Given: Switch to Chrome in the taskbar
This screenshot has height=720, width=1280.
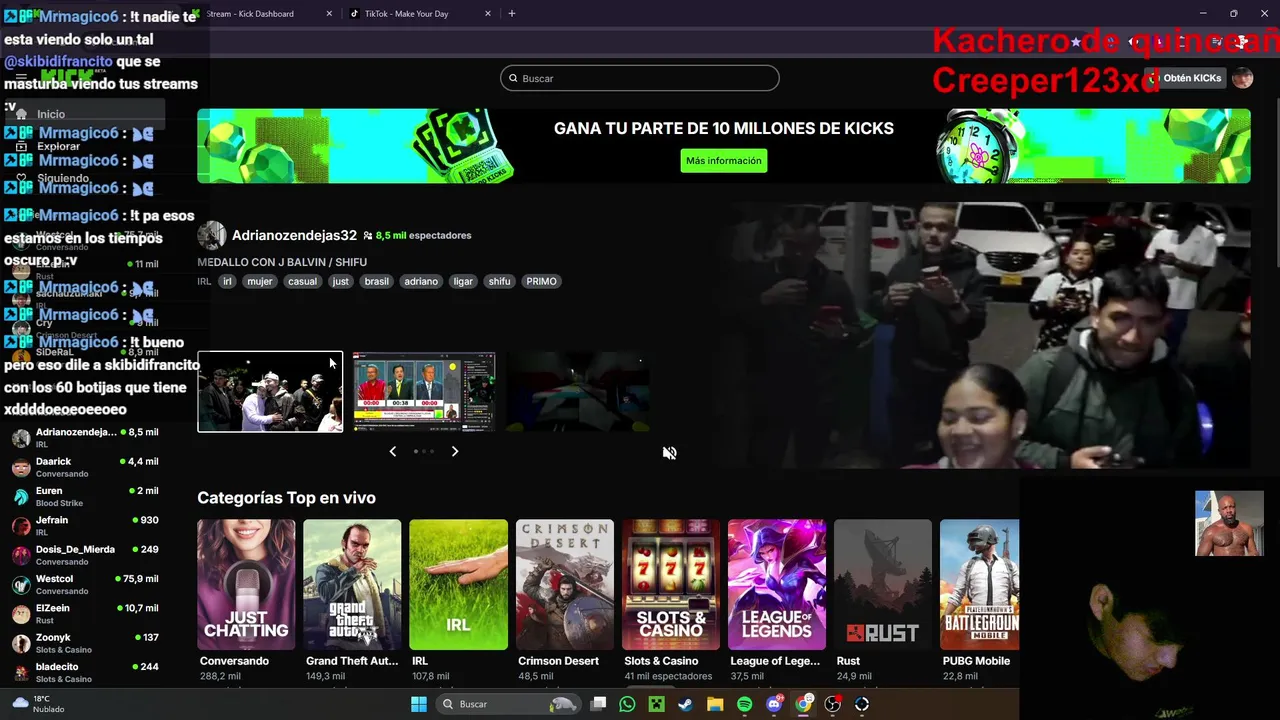Looking at the screenshot, I should tap(804, 704).
